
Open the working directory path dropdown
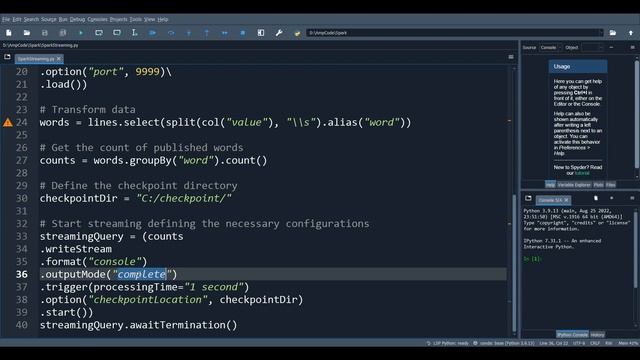(600, 33)
